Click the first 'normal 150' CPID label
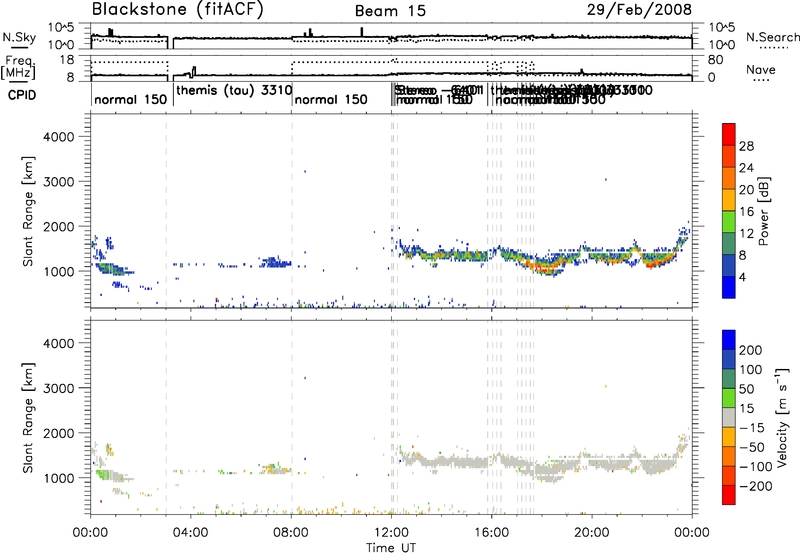 pos(131,99)
